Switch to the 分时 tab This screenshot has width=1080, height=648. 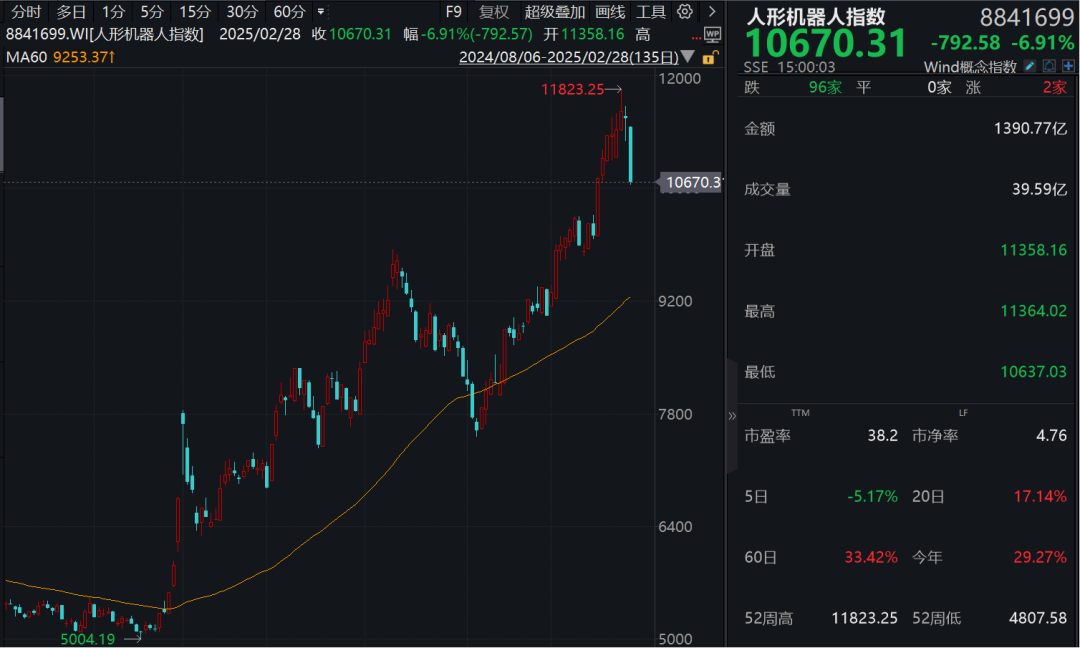pyautogui.click(x=26, y=12)
